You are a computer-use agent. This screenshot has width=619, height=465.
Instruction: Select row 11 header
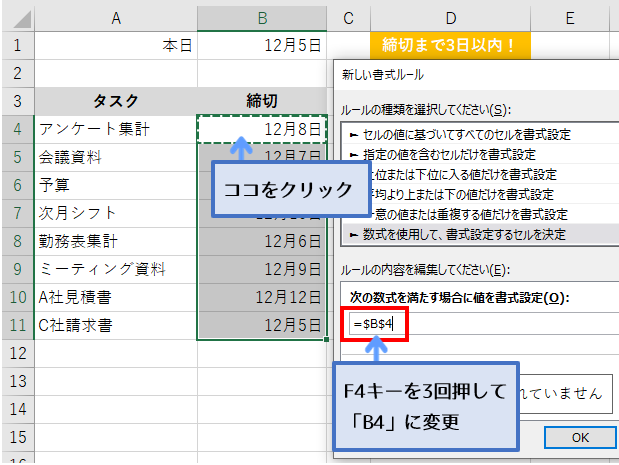click(x=18, y=325)
